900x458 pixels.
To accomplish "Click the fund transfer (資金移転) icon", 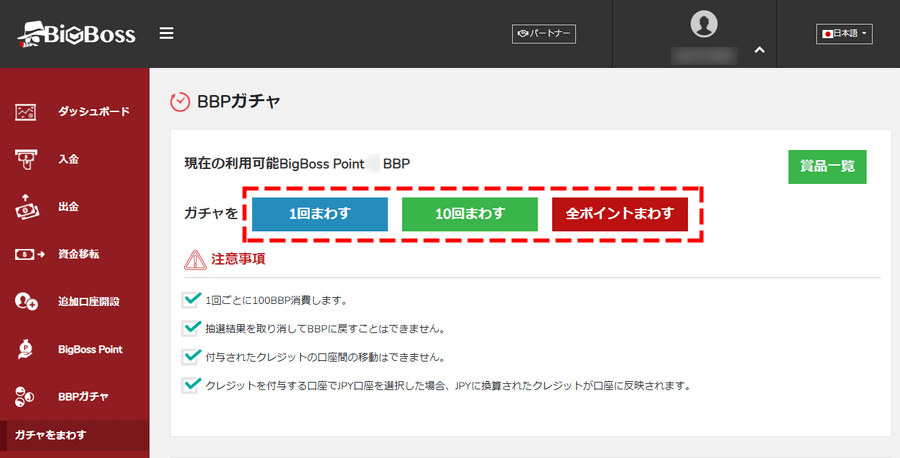I will pyautogui.click(x=29, y=254).
